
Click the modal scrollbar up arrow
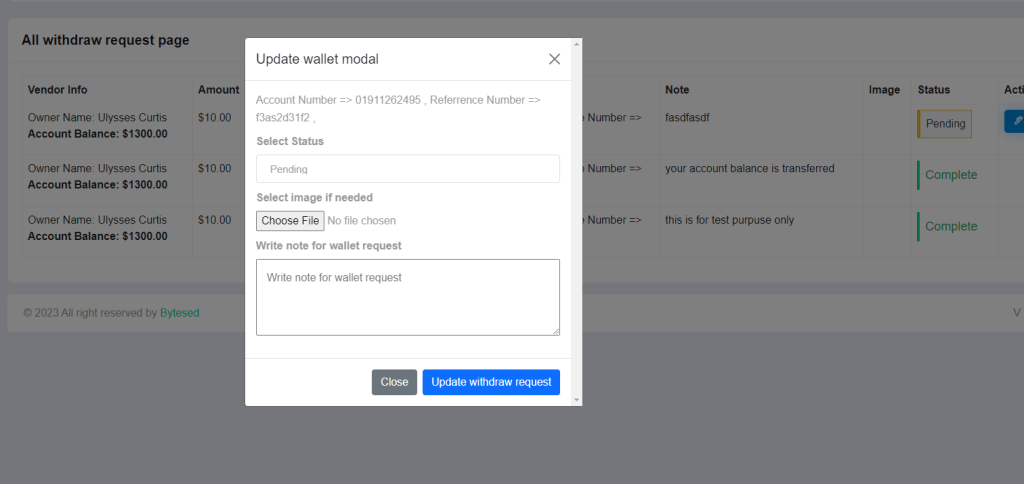[x=576, y=44]
